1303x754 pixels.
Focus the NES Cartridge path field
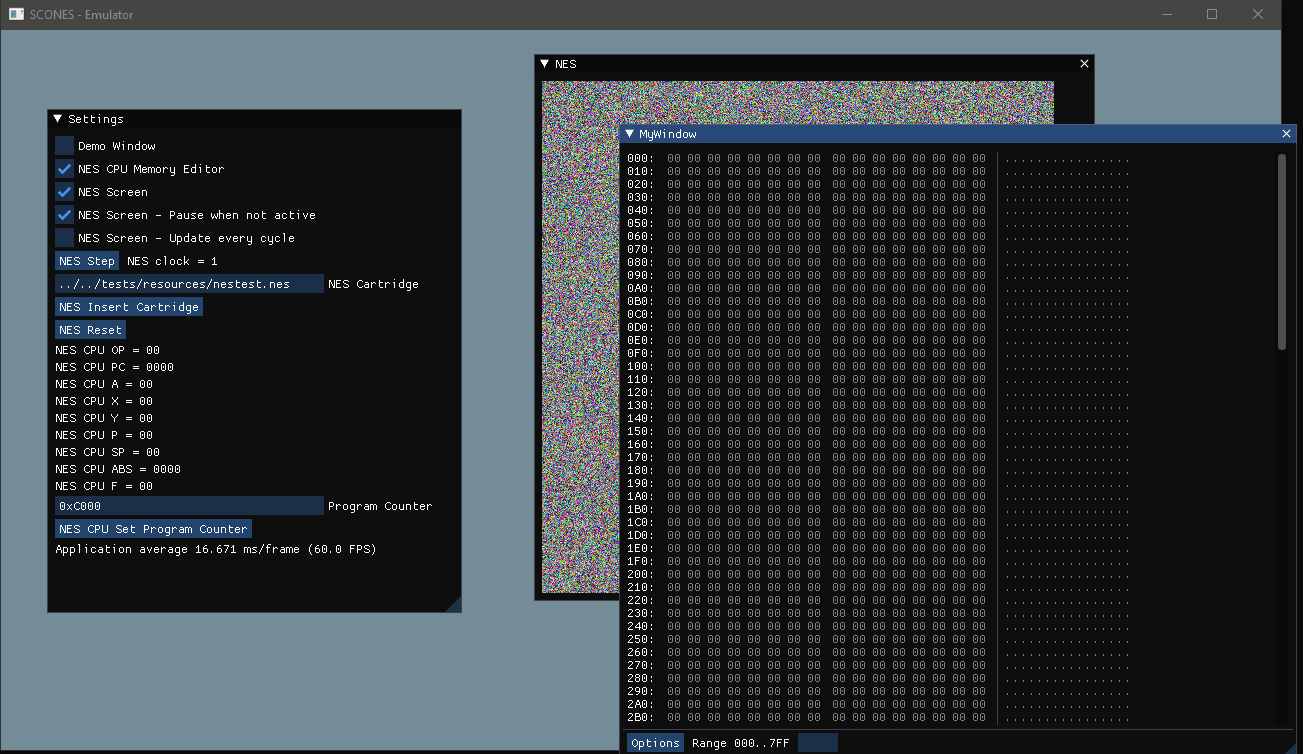189,284
